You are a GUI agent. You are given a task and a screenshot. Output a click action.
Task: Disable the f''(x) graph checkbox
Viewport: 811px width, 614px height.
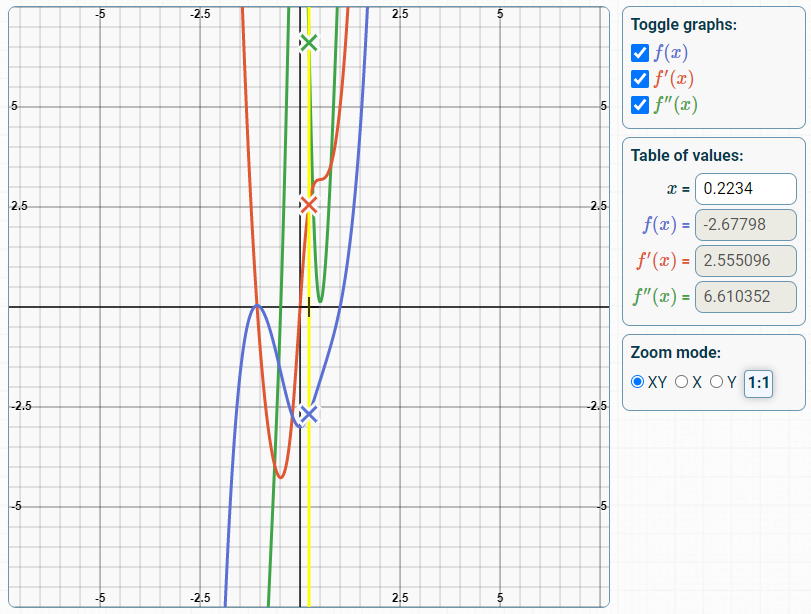[x=640, y=105]
